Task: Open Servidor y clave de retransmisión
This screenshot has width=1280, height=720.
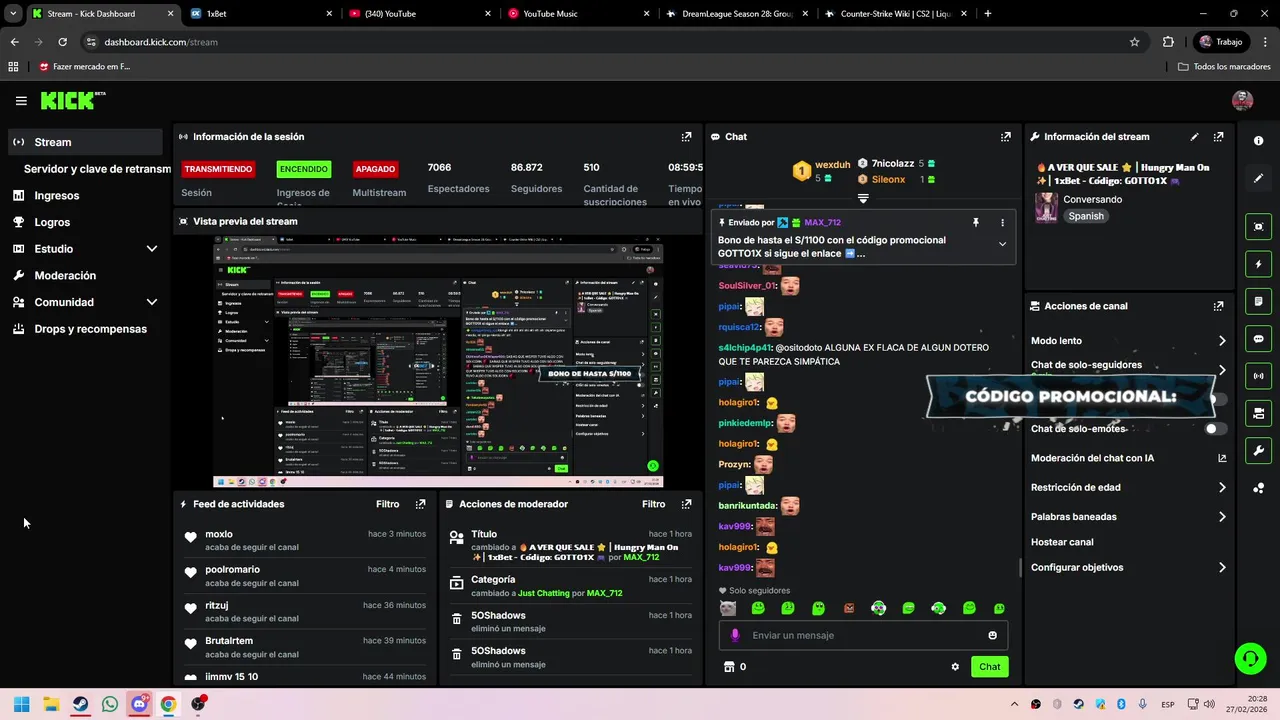Action: pos(97,169)
